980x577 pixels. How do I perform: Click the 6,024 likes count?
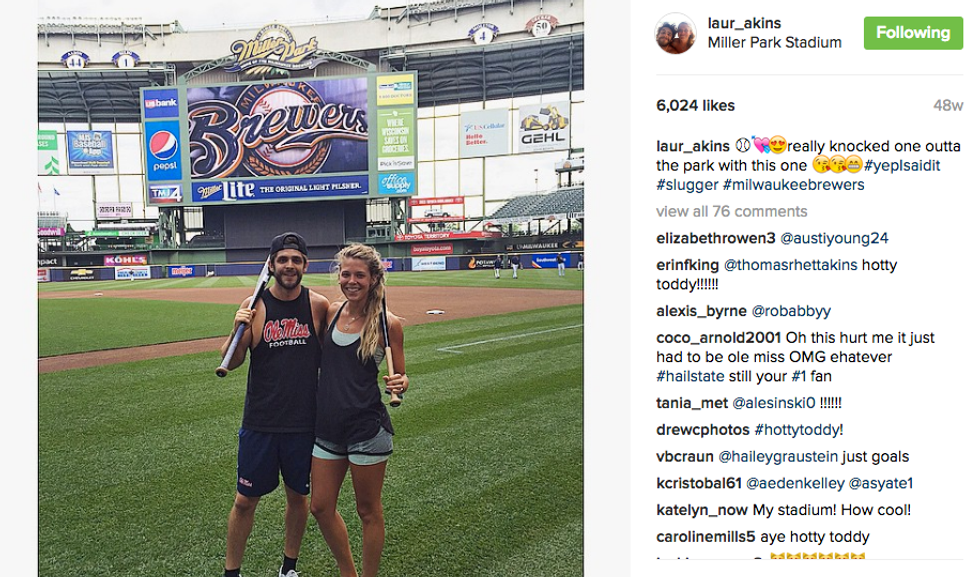click(x=695, y=106)
